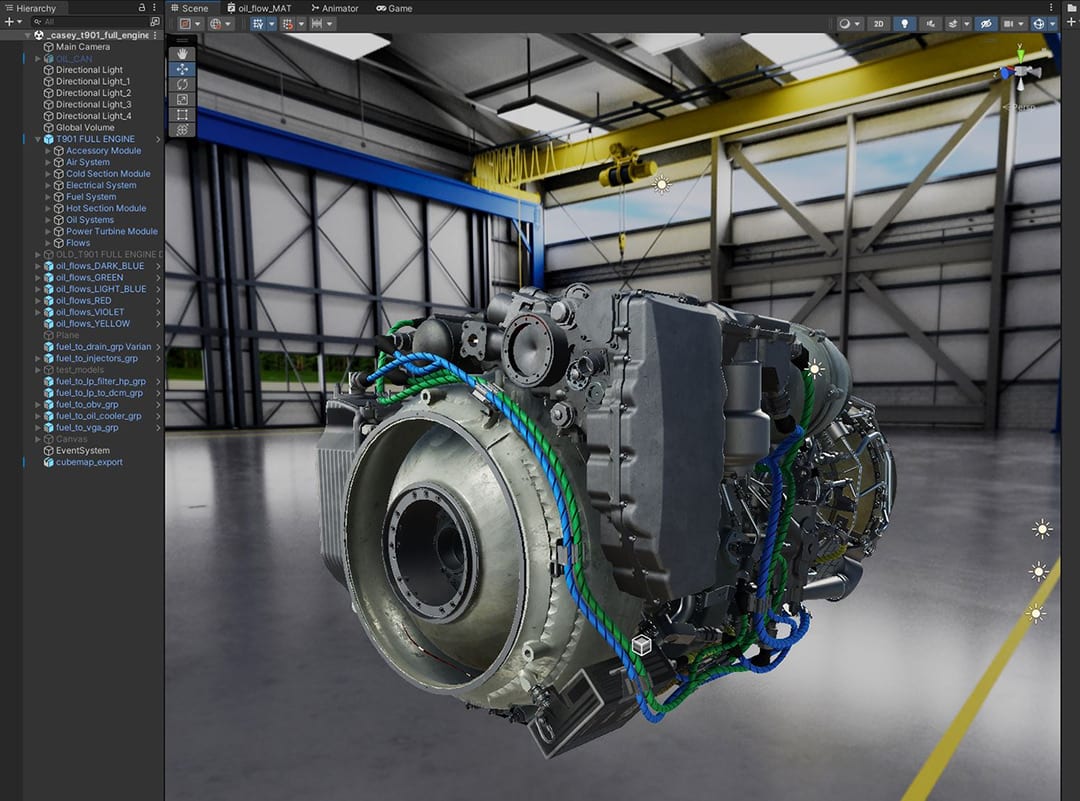Select the Scale tool

(182, 99)
